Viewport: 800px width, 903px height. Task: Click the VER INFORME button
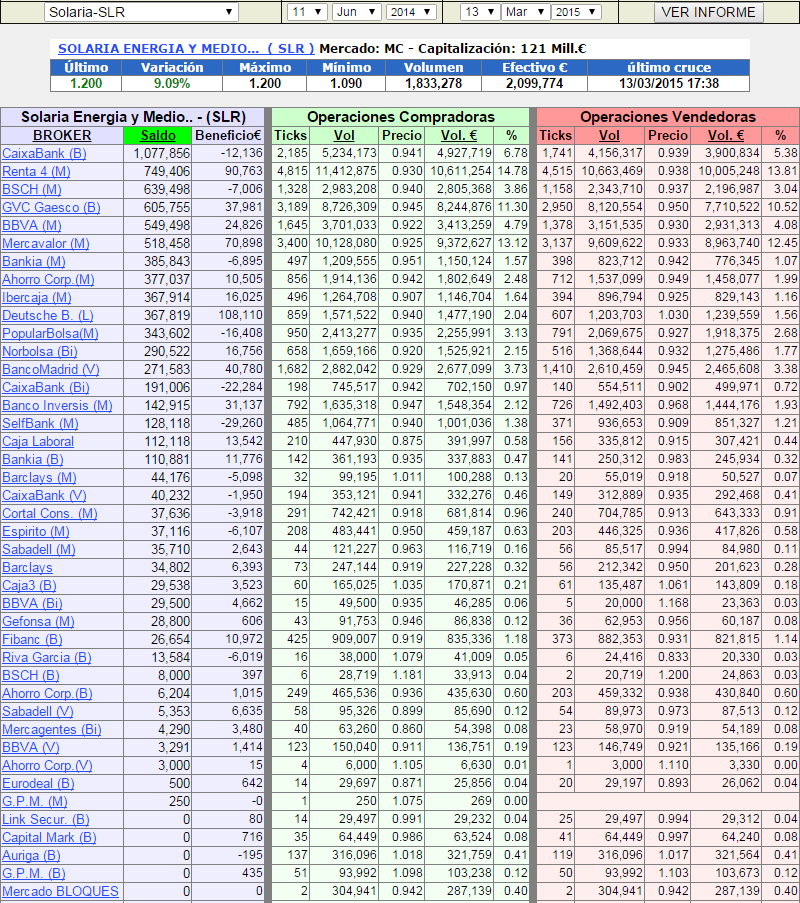coord(709,12)
